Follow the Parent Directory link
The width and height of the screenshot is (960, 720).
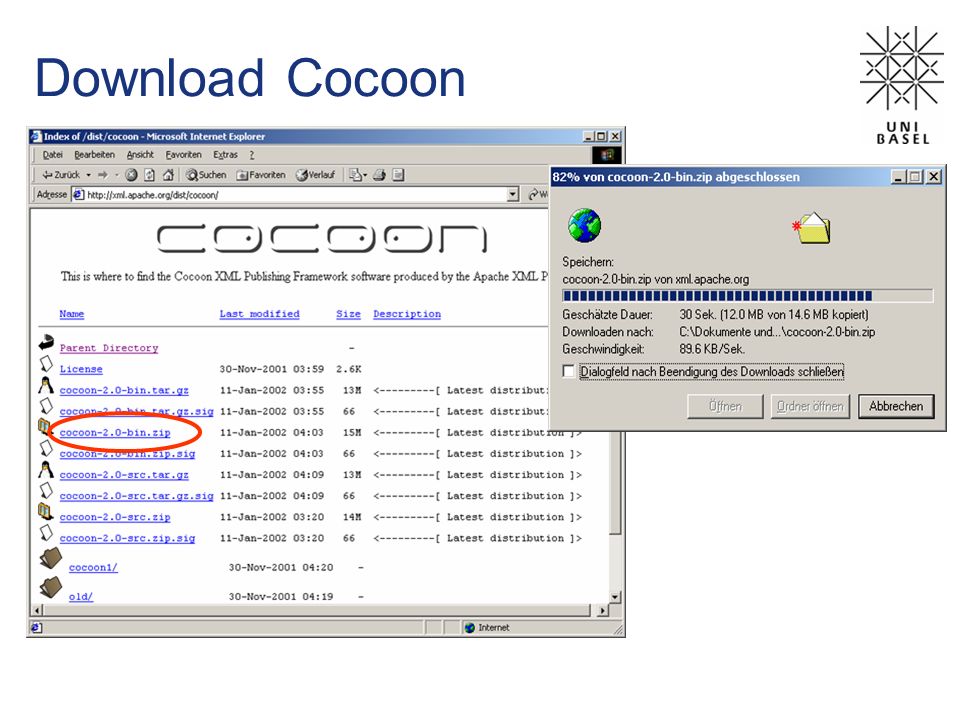pyautogui.click(x=109, y=348)
